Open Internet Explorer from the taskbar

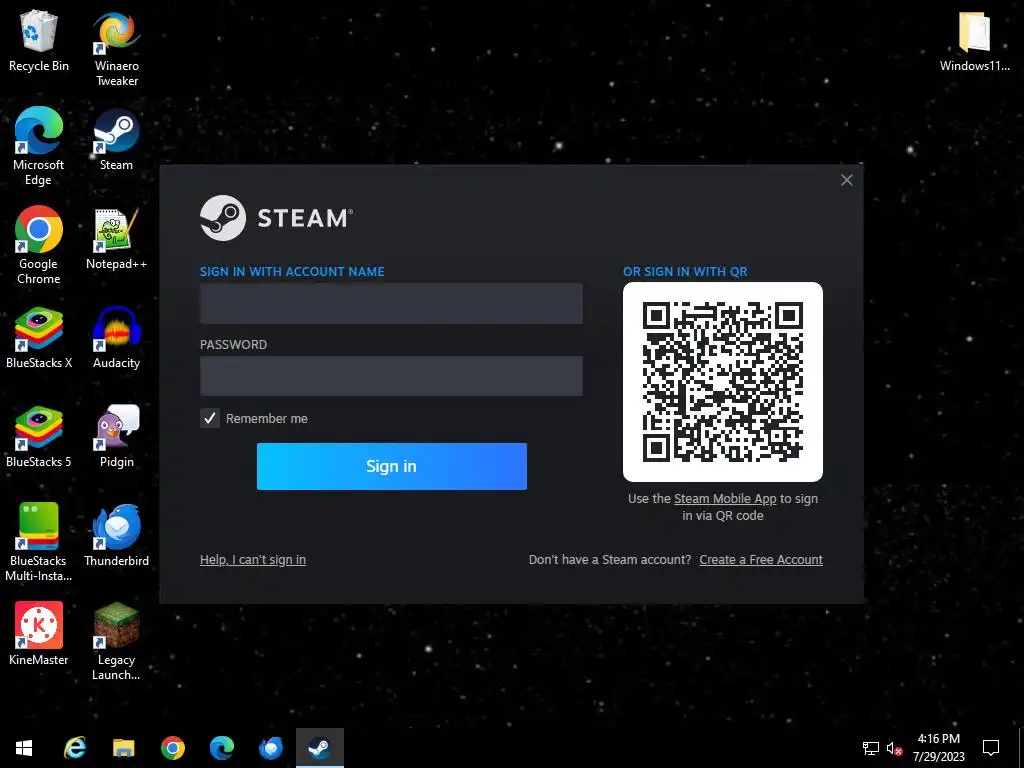pos(74,748)
